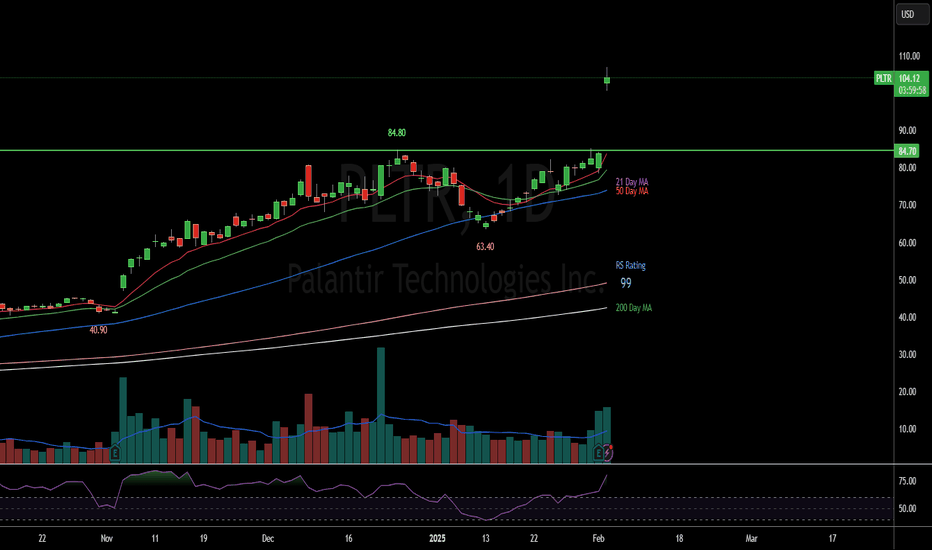The height and width of the screenshot is (550, 932).
Task: Click the 40.90 low price annotation
Action: 98,330
